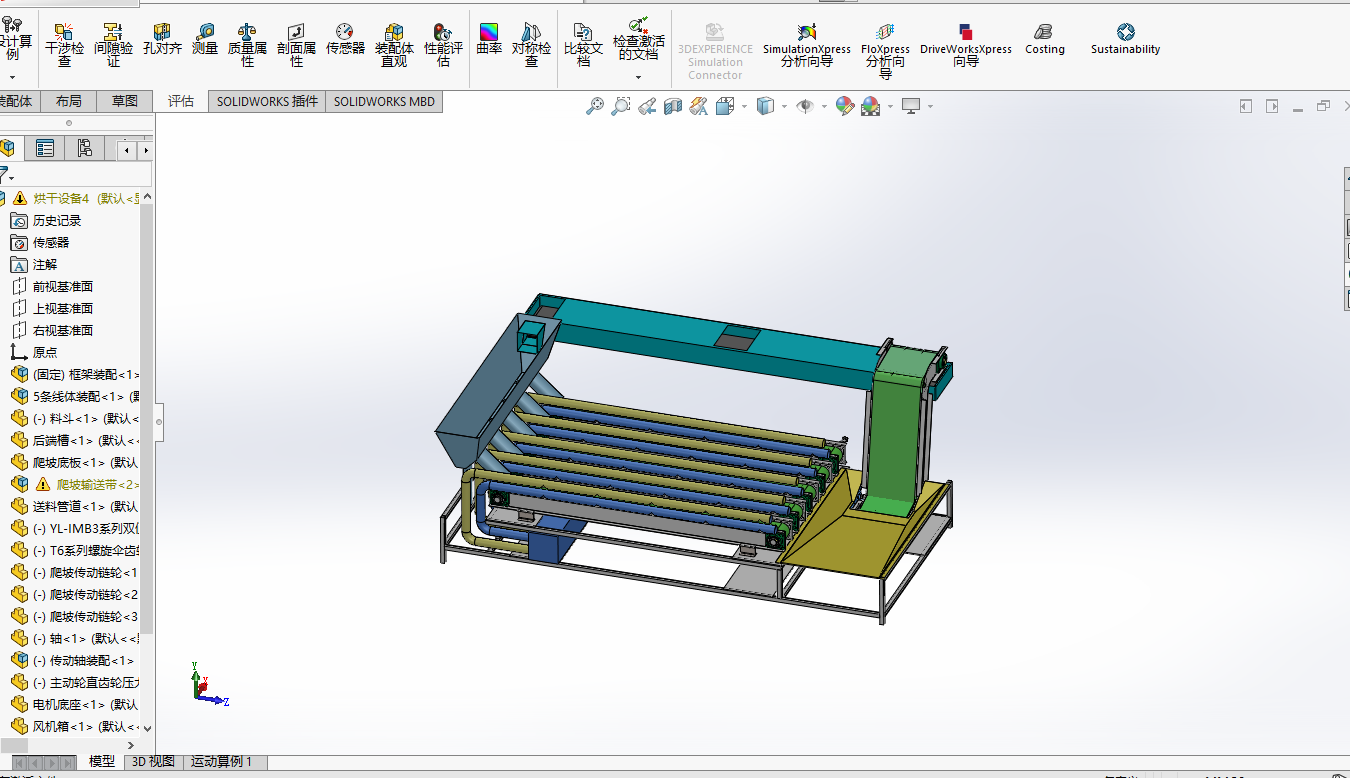Open the Hide/Show Items eye dropdown
1350x778 pixels.
824,107
